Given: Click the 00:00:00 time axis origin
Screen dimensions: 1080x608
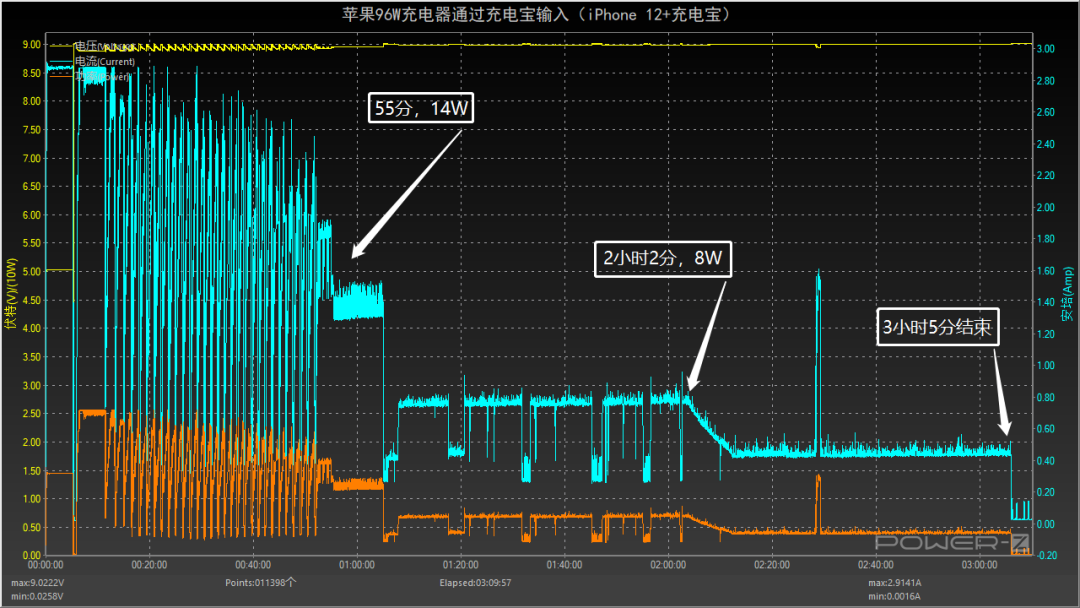Looking at the screenshot, I should pyautogui.click(x=45, y=565).
